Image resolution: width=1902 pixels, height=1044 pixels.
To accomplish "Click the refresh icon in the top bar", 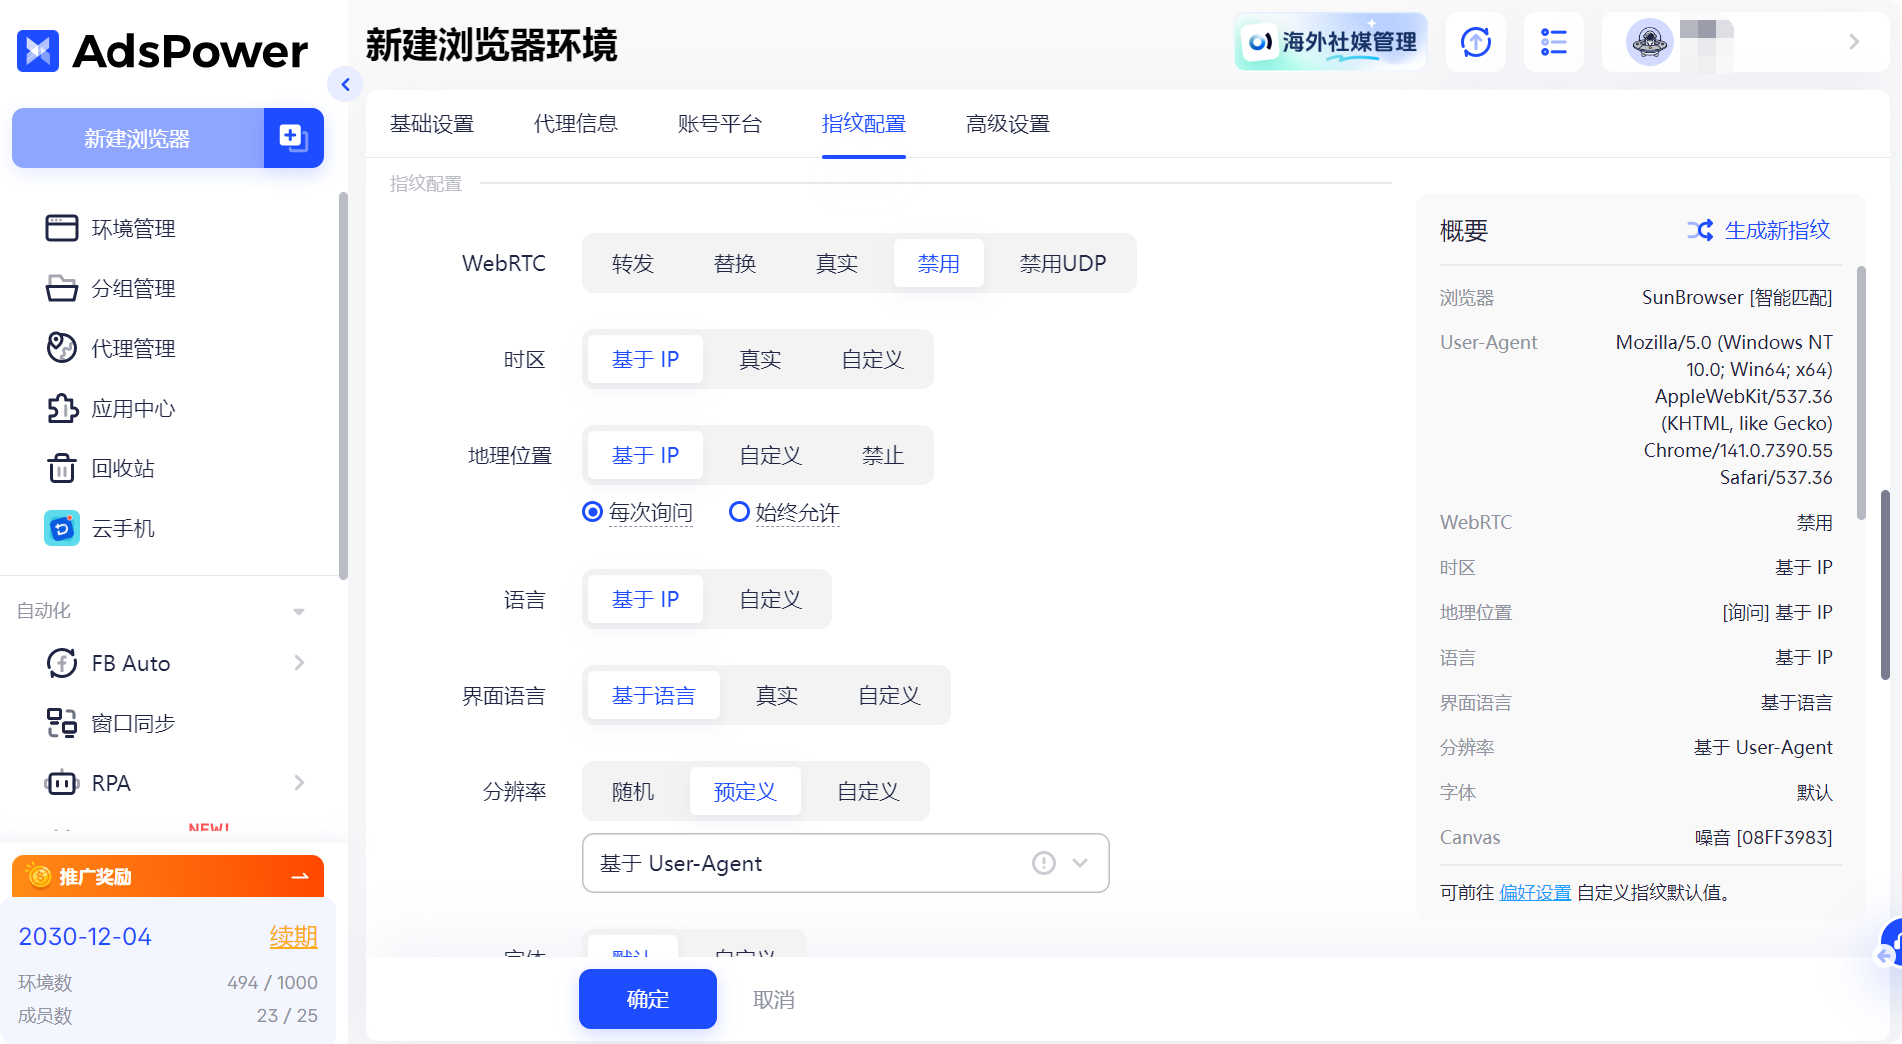I will click(1475, 42).
